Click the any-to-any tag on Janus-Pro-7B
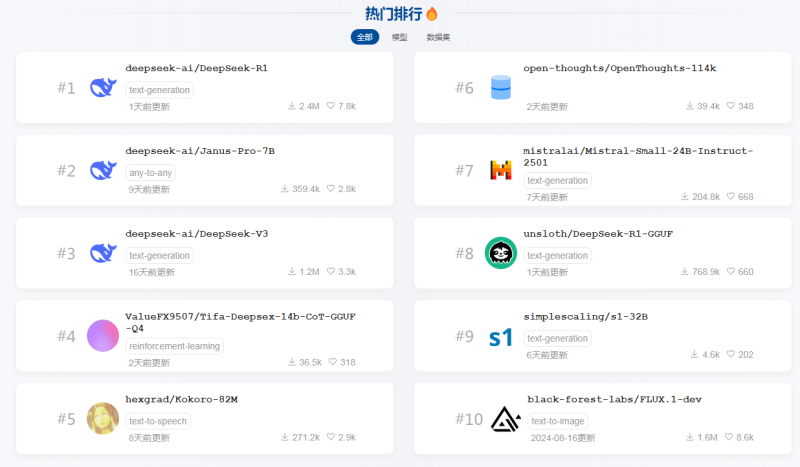This screenshot has width=800, height=467. pyautogui.click(x=150, y=172)
